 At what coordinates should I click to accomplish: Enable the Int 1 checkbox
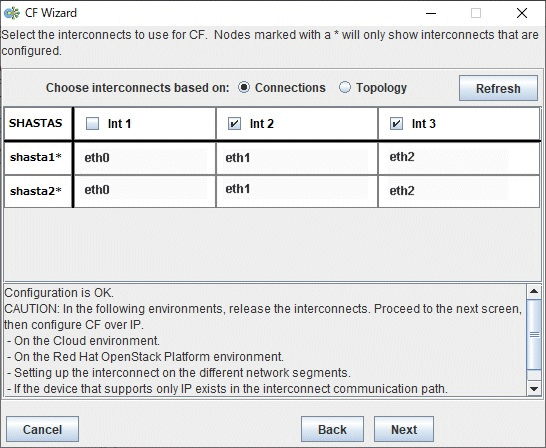click(93, 124)
